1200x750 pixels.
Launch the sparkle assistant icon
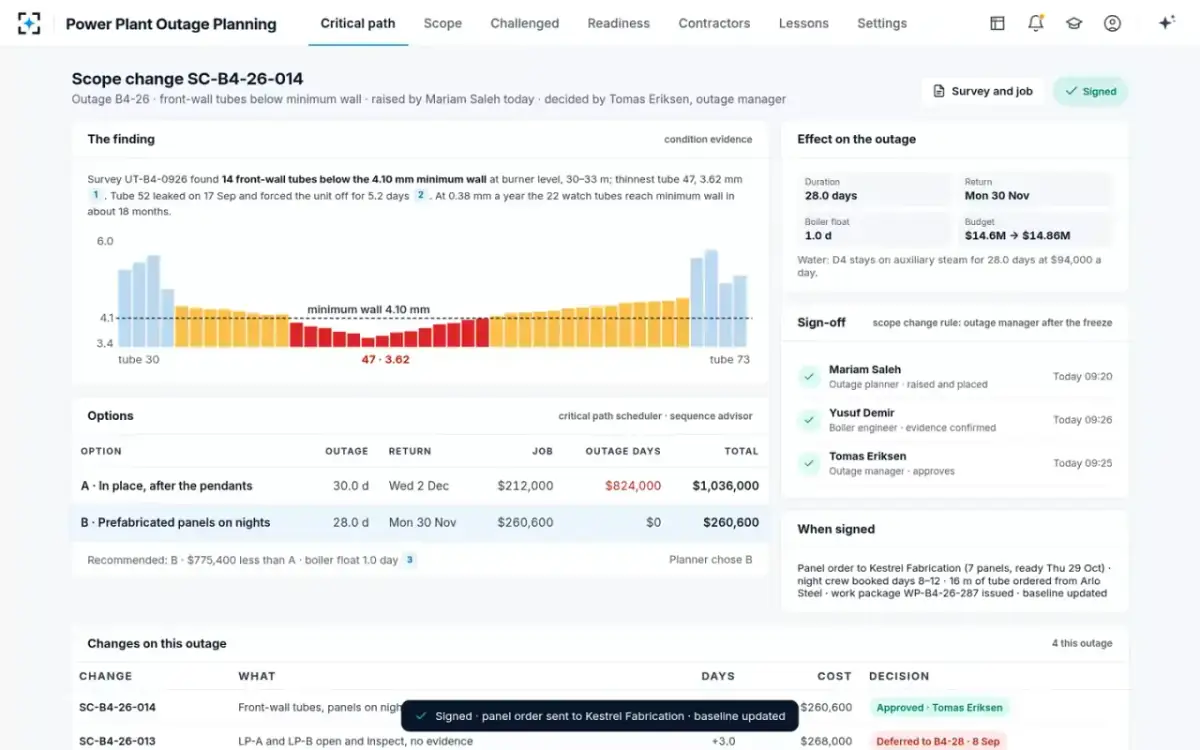pyautogui.click(x=1166, y=23)
